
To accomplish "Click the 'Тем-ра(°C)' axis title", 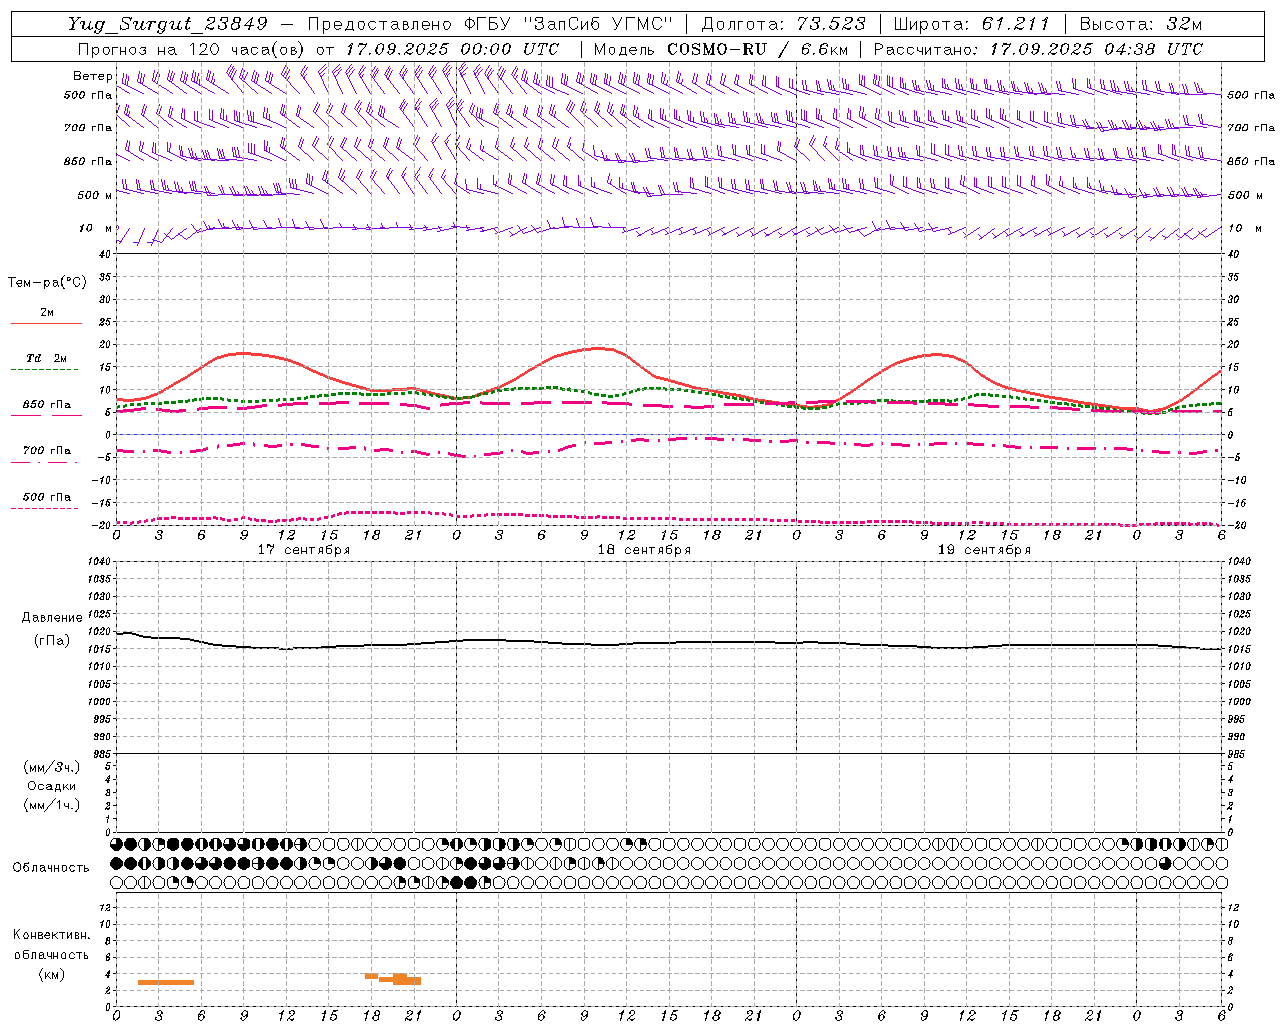I will point(47,283).
